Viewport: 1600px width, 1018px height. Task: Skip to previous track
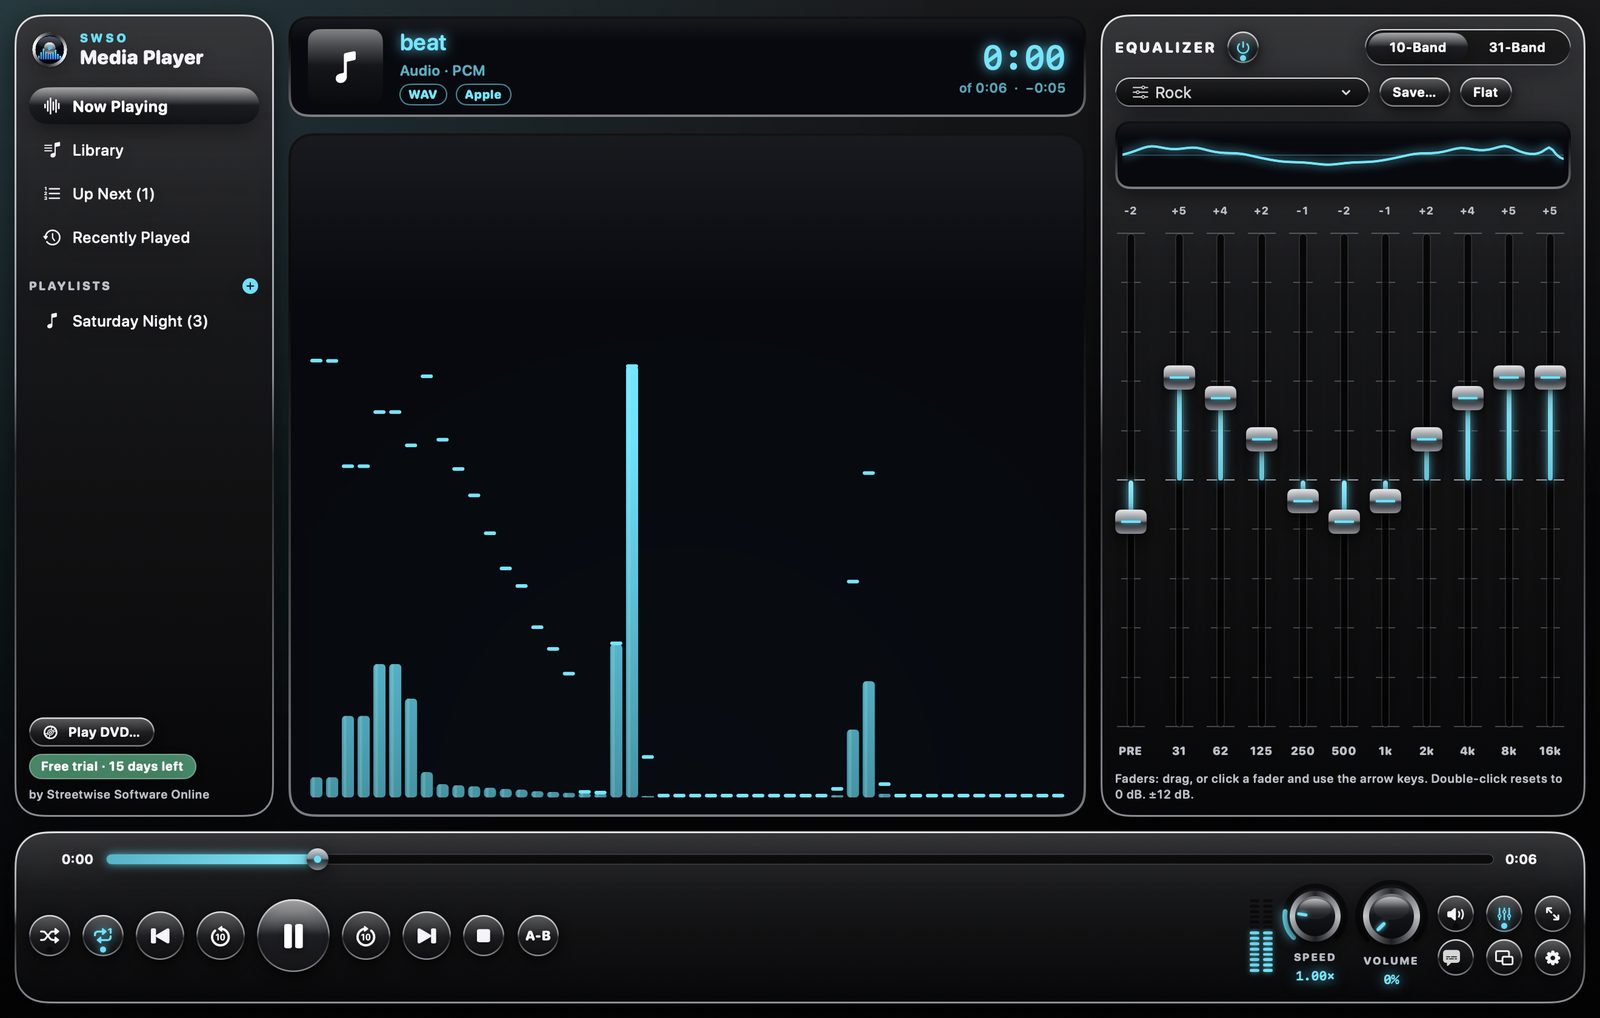tap(160, 936)
